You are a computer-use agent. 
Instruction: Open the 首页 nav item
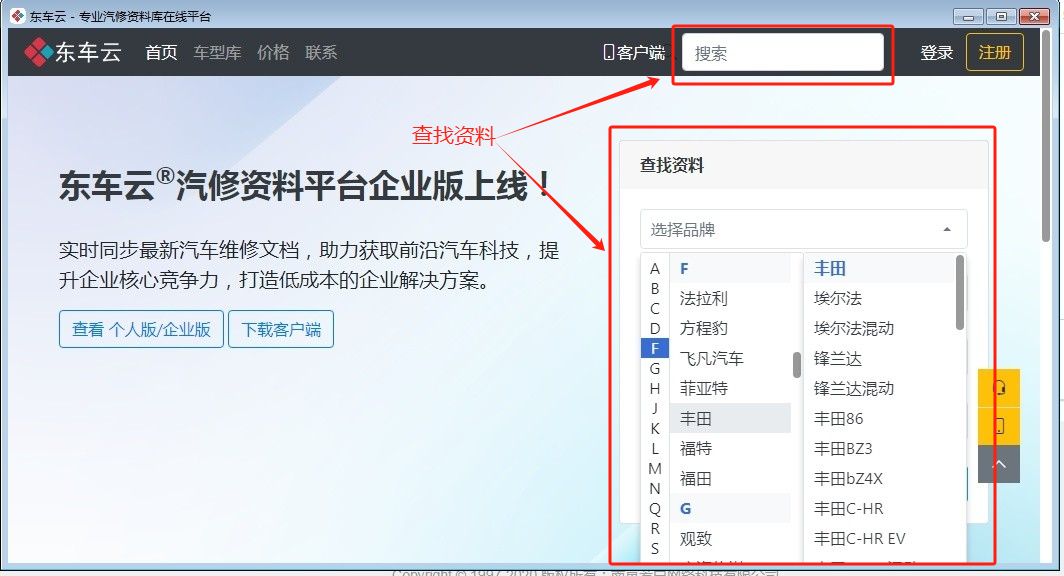coord(161,53)
